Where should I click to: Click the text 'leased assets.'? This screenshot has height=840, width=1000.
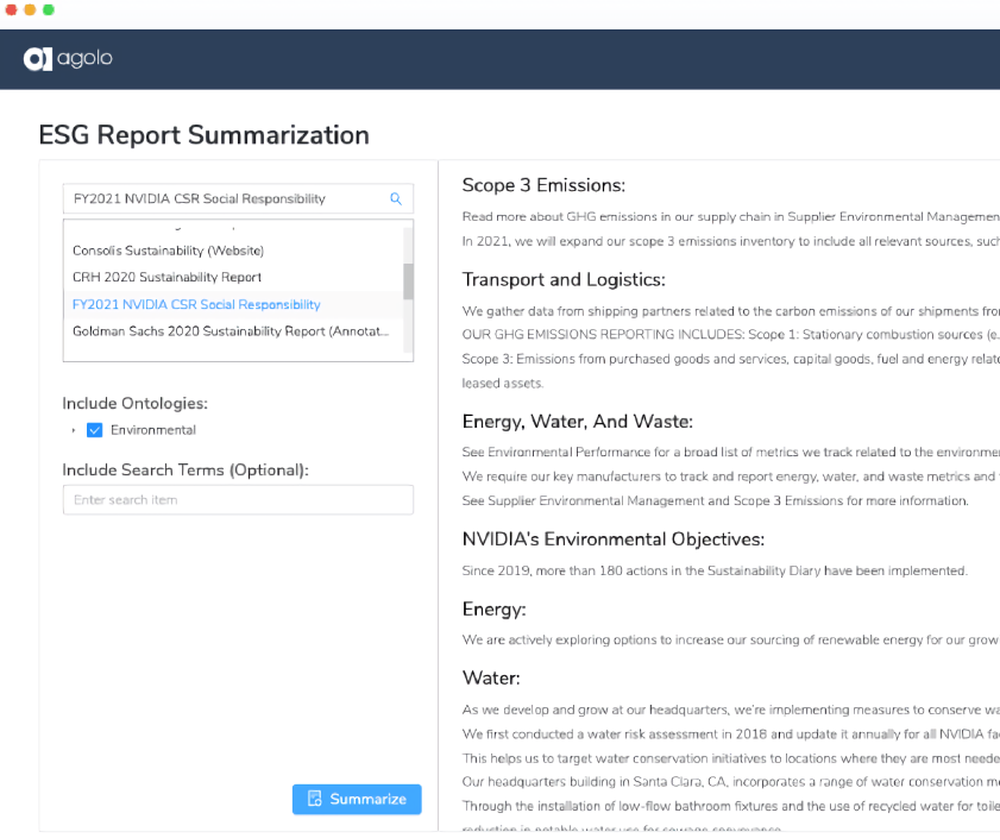pyautogui.click(x=503, y=383)
